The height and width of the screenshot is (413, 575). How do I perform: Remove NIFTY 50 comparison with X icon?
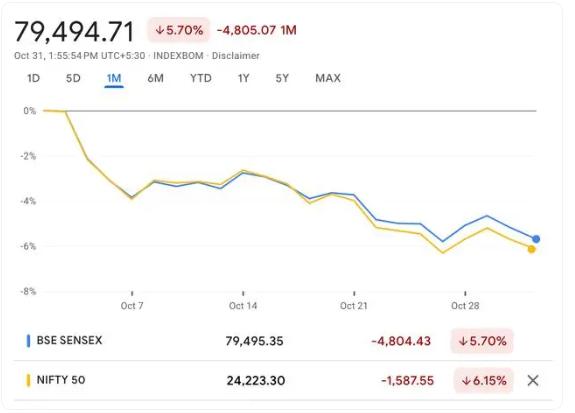point(533,380)
